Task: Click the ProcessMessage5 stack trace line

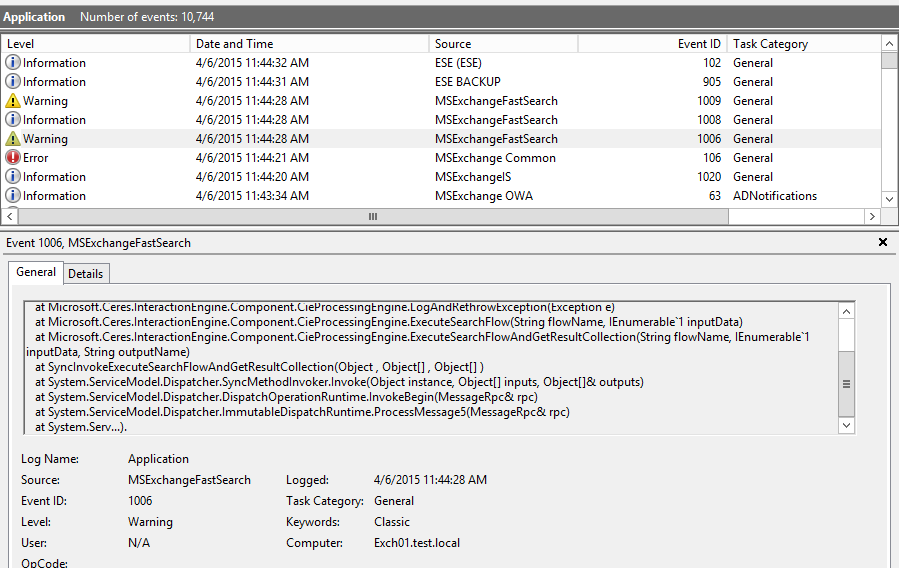Action: click(x=302, y=412)
